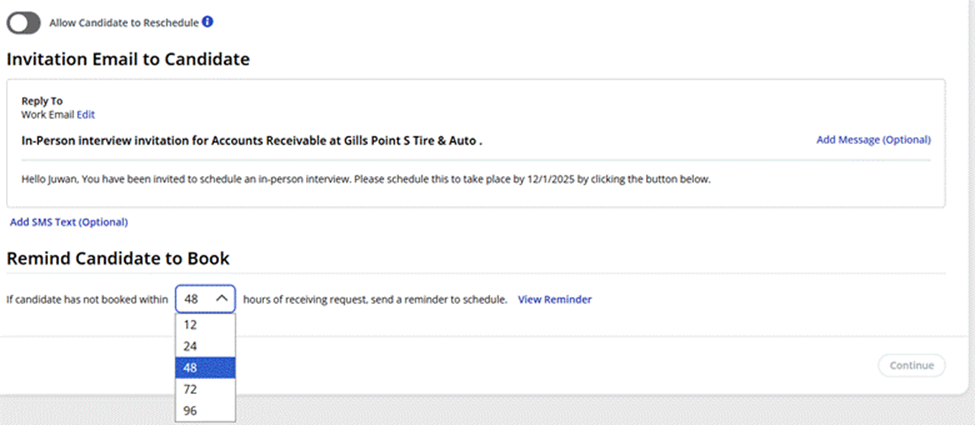
Task: Choose the 96 option in the hours list
Action: coord(191,410)
